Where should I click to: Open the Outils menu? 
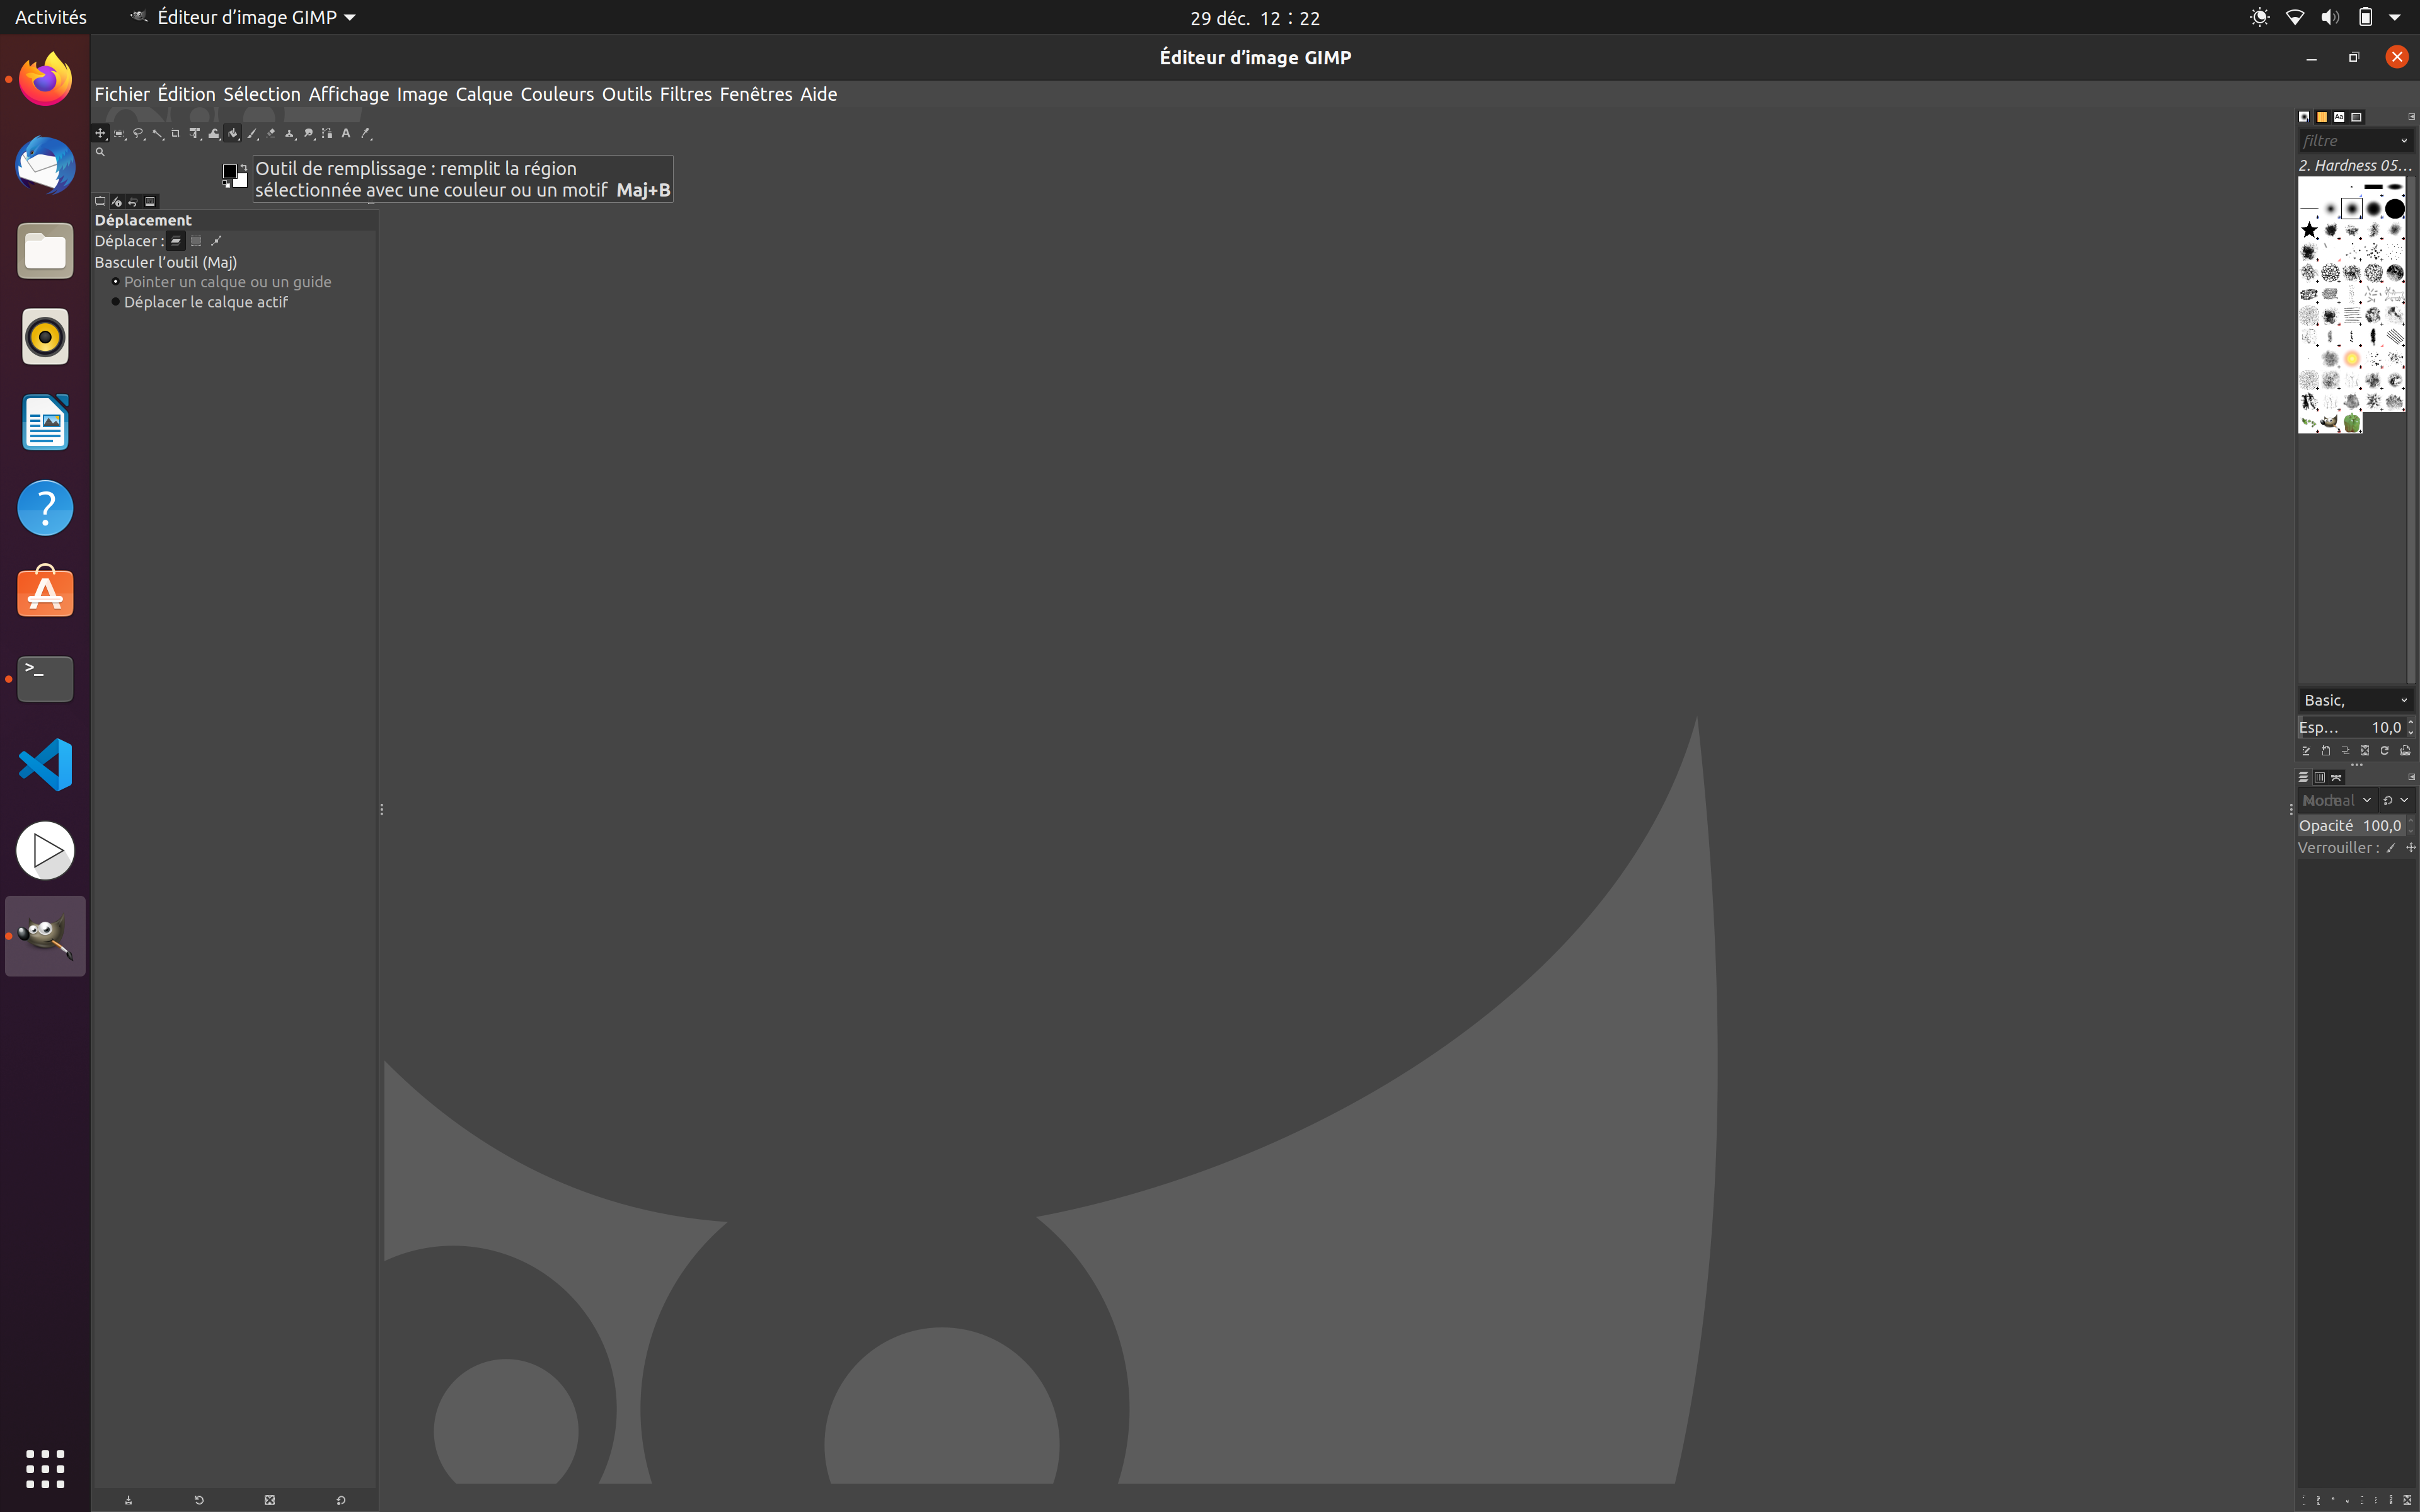tap(627, 94)
